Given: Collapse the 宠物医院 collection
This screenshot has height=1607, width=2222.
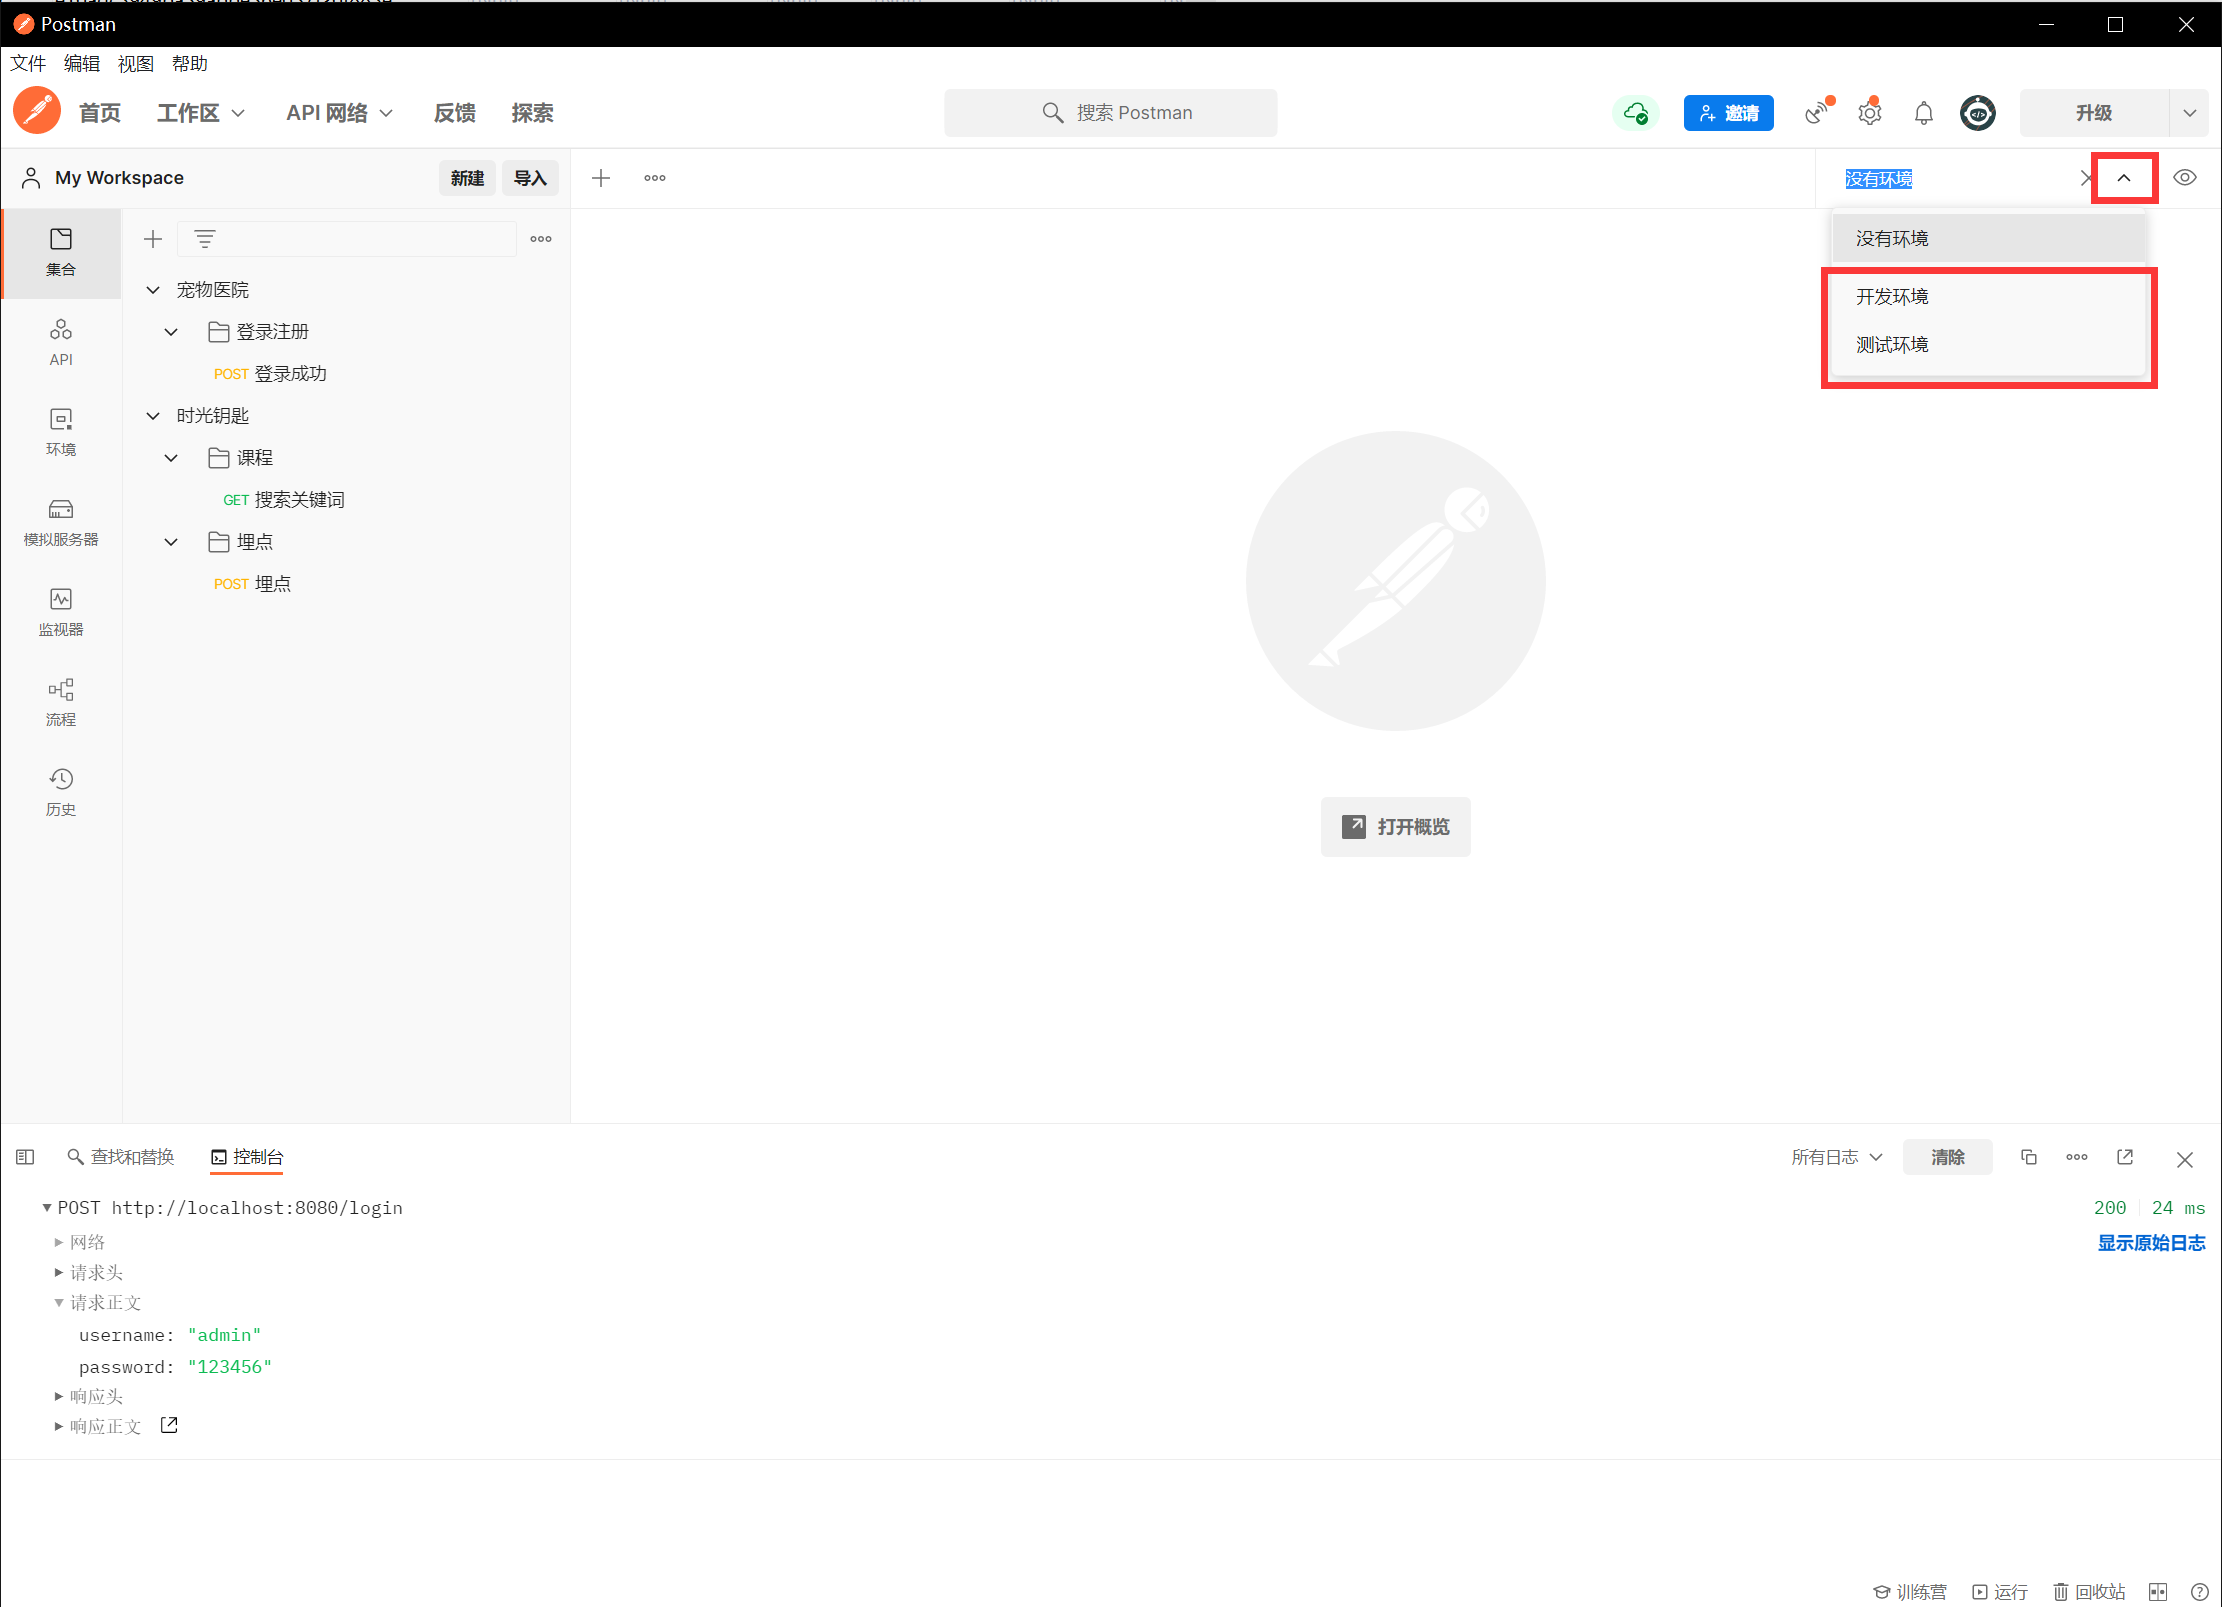Looking at the screenshot, I should pos(153,290).
